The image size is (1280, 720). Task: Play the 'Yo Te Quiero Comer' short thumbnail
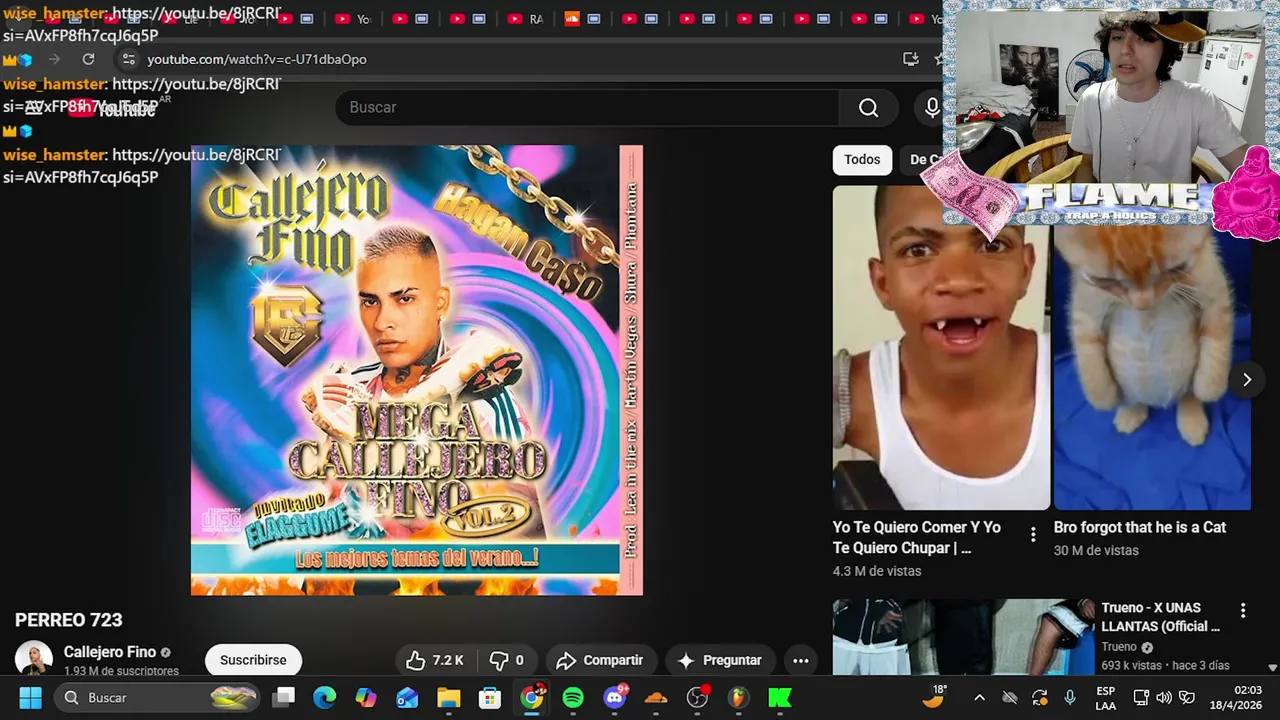[x=941, y=347]
